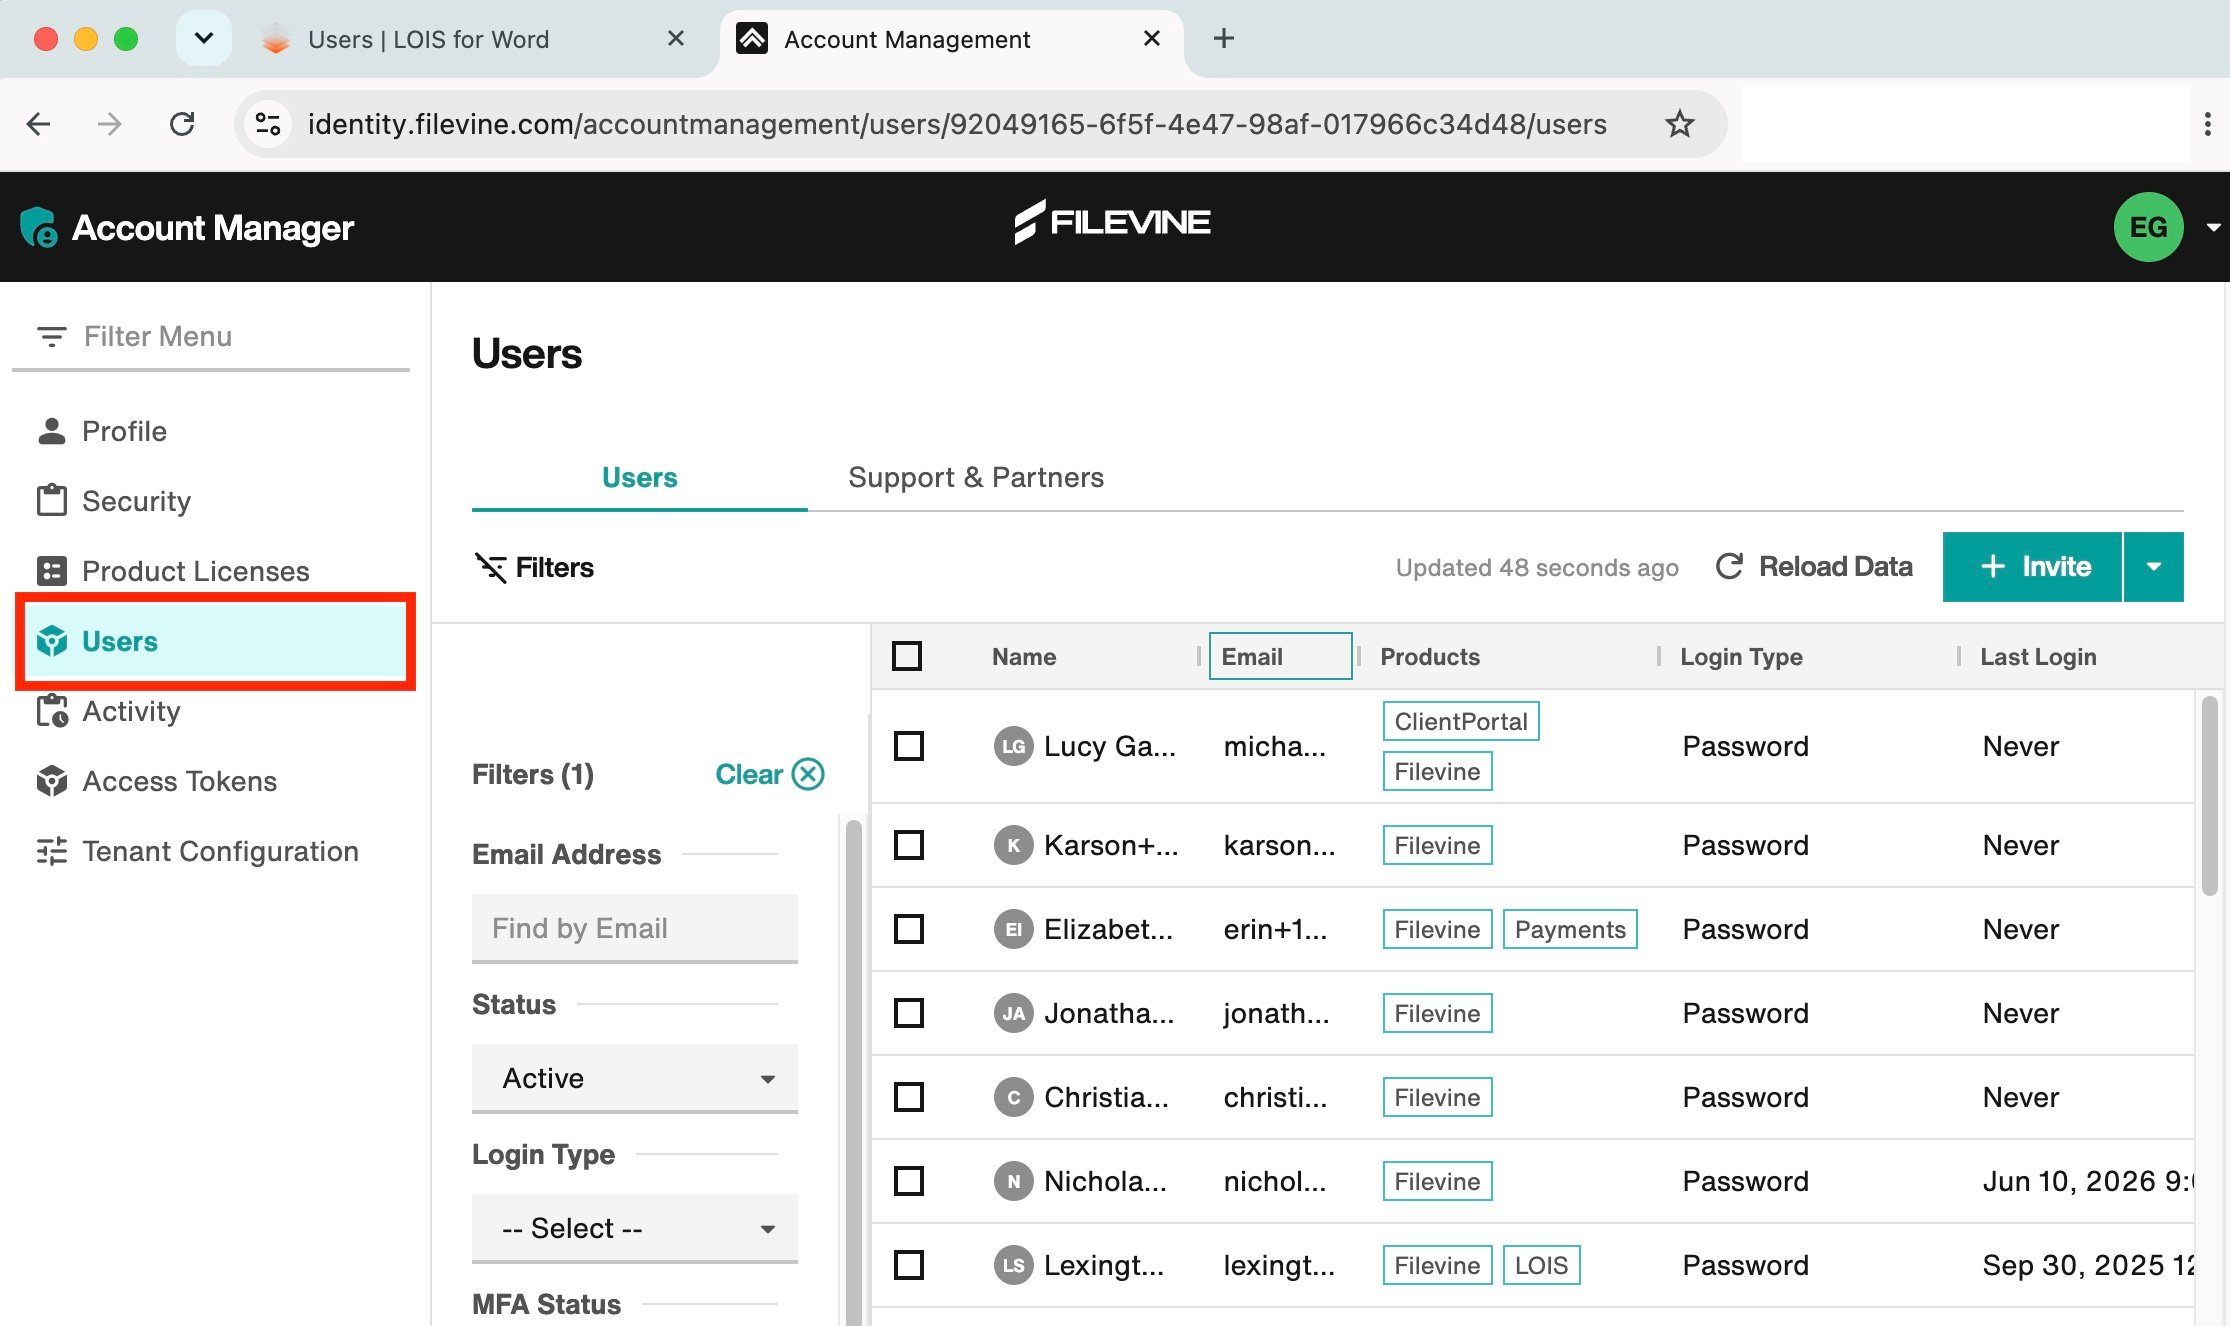2230x1326 pixels.
Task: Click the users table vertical scrollbar
Action: tap(2209, 795)
